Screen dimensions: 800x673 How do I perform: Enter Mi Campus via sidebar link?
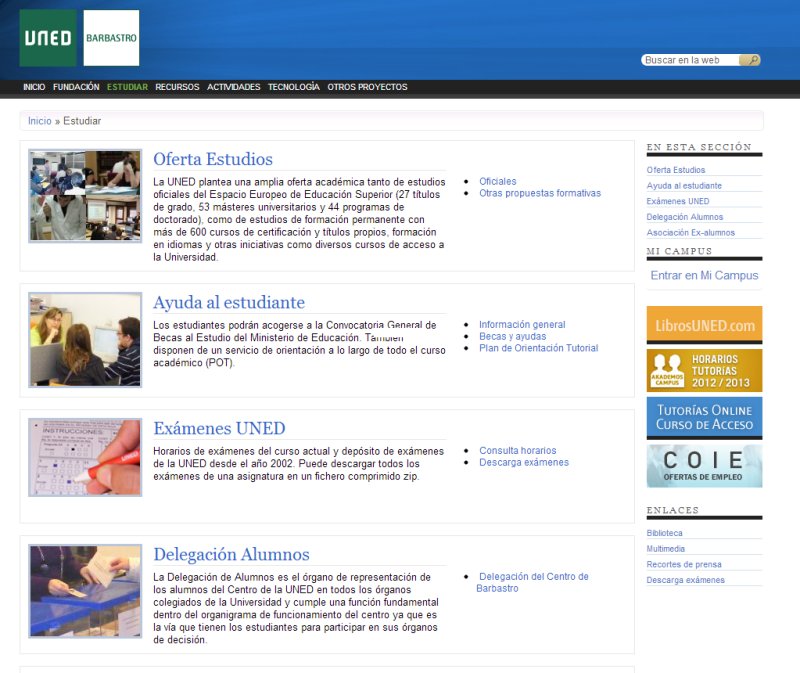click(x=704, y=276)
